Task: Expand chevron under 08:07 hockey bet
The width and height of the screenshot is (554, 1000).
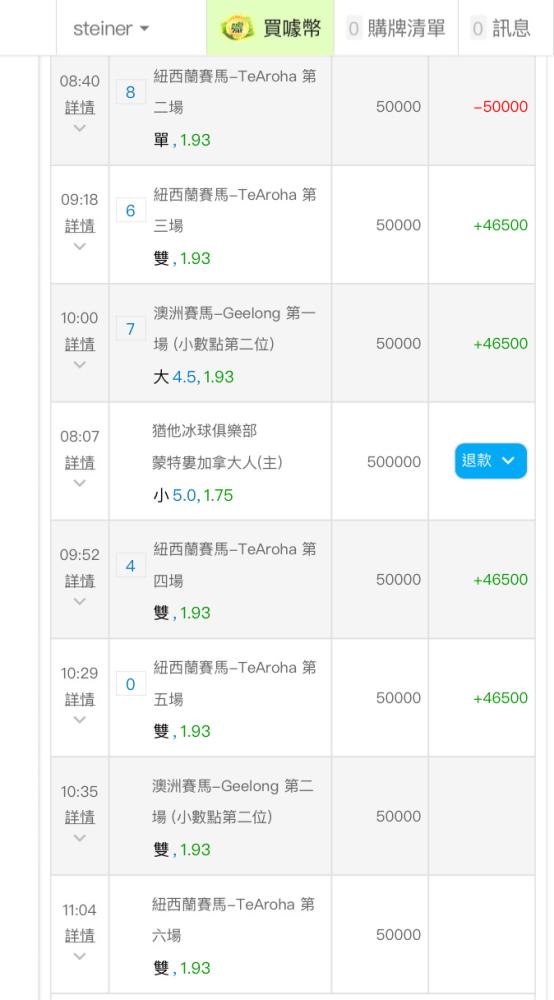Action: (x=80, y=483)
